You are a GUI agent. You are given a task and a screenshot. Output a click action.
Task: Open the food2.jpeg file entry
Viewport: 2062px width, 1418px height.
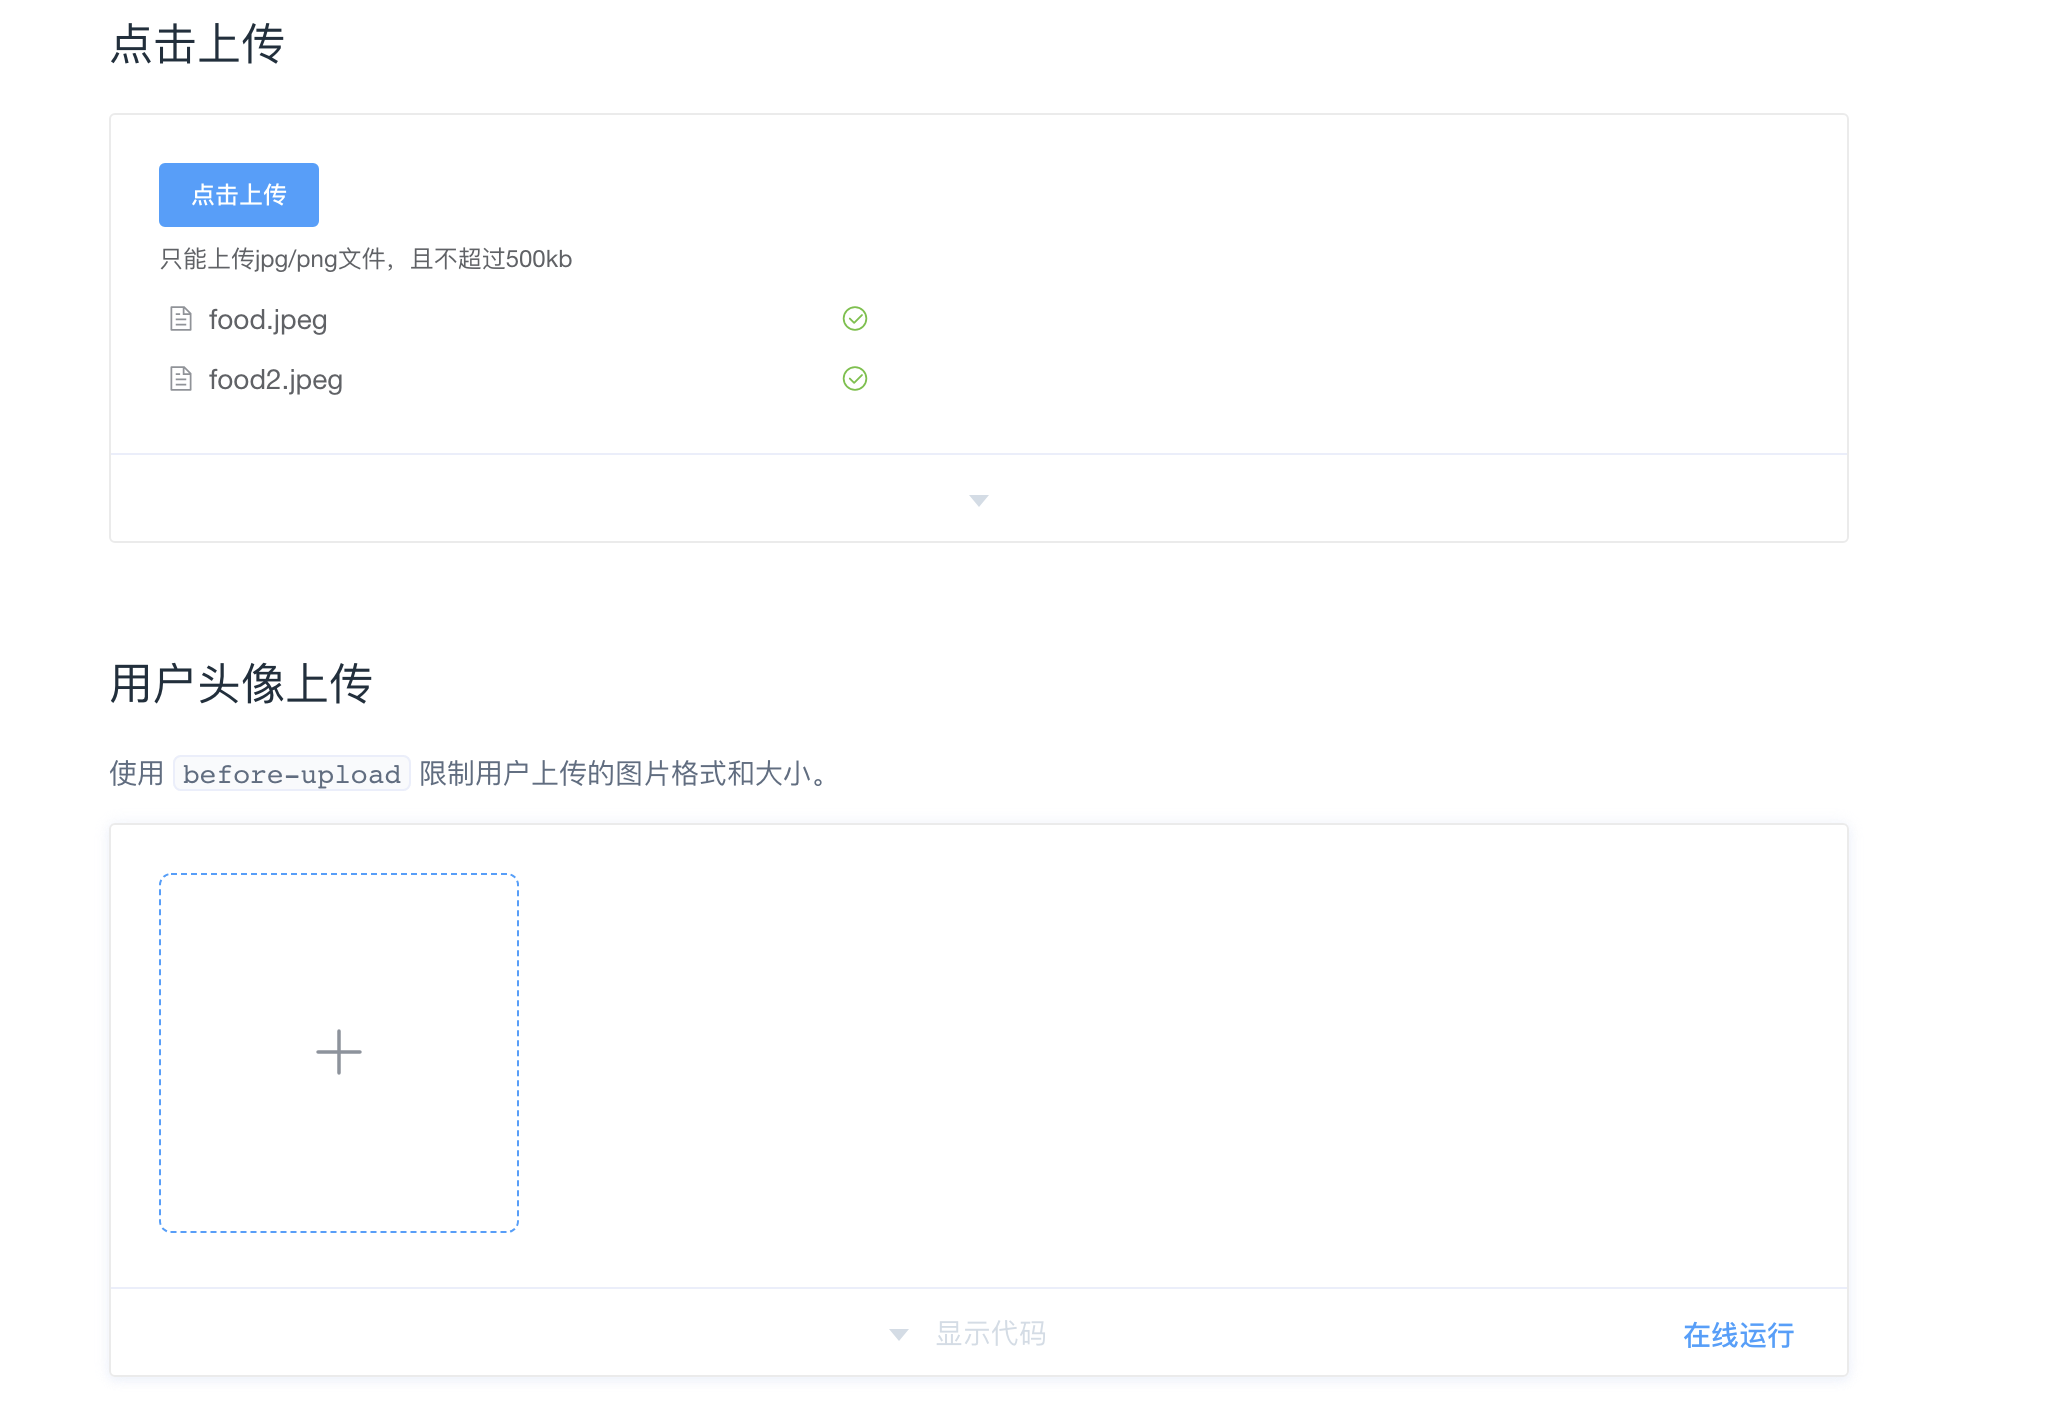point(276,380)
